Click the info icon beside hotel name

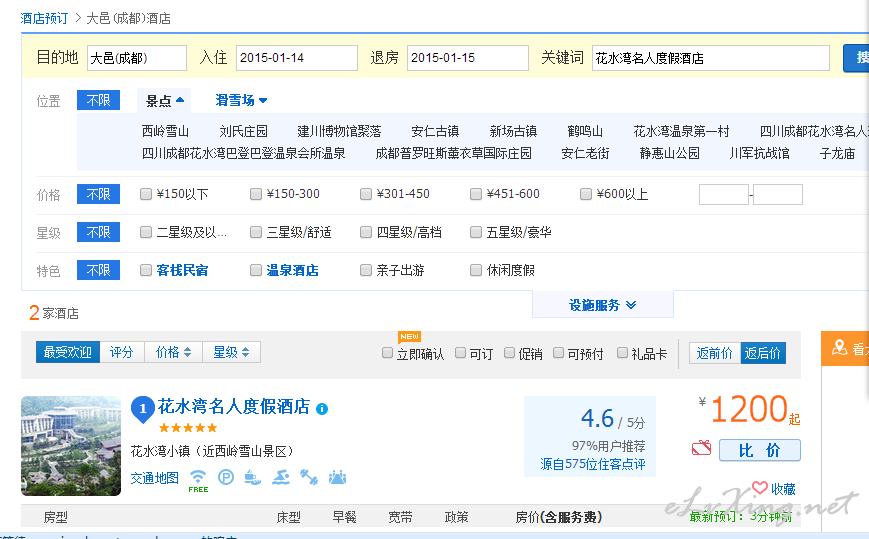pyautogui.click(x=322, y=409)
